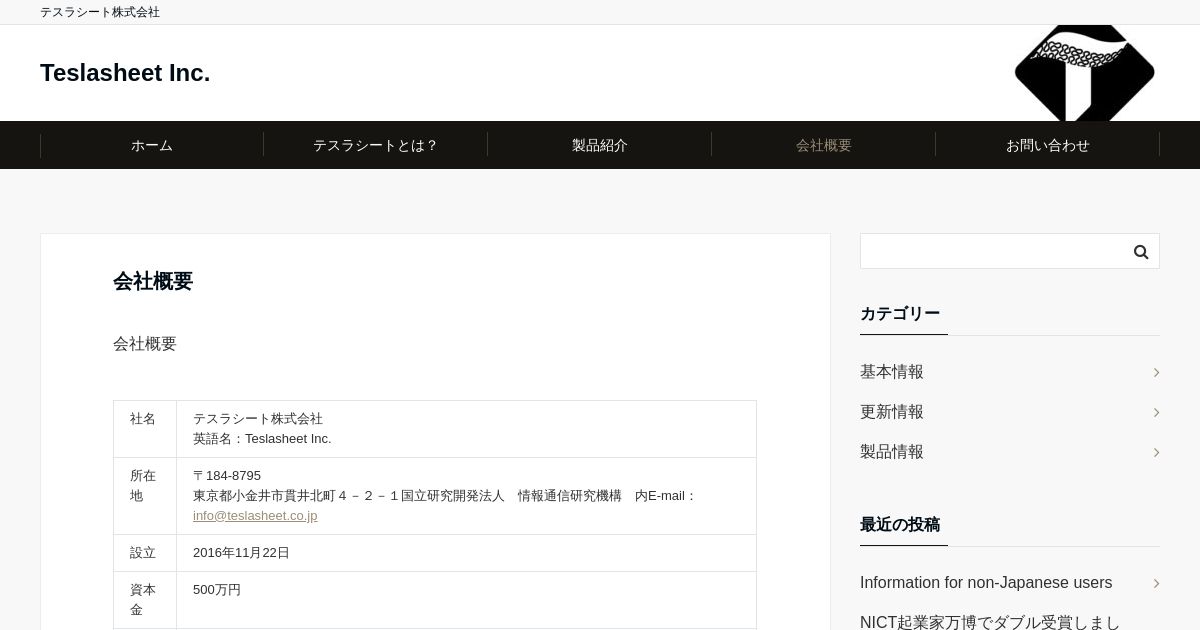Click the Teslasheet diamond logo
Viewport: 1200px width, 630px height.
coord(1084,73)
